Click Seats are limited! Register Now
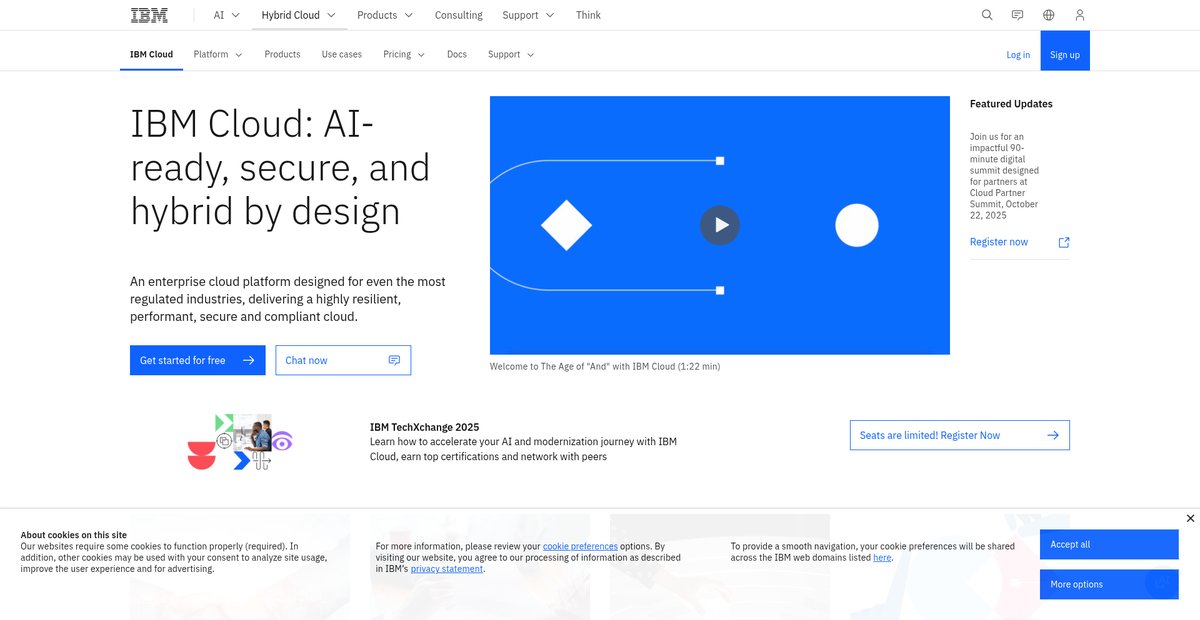This screenshot has width=1200, height=620. click(960, 435)
